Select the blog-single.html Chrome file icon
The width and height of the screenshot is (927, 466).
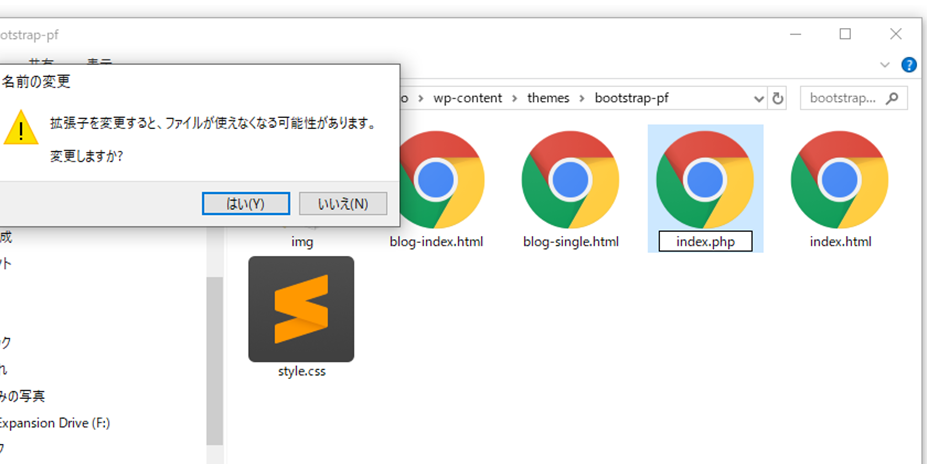point(571,180)
